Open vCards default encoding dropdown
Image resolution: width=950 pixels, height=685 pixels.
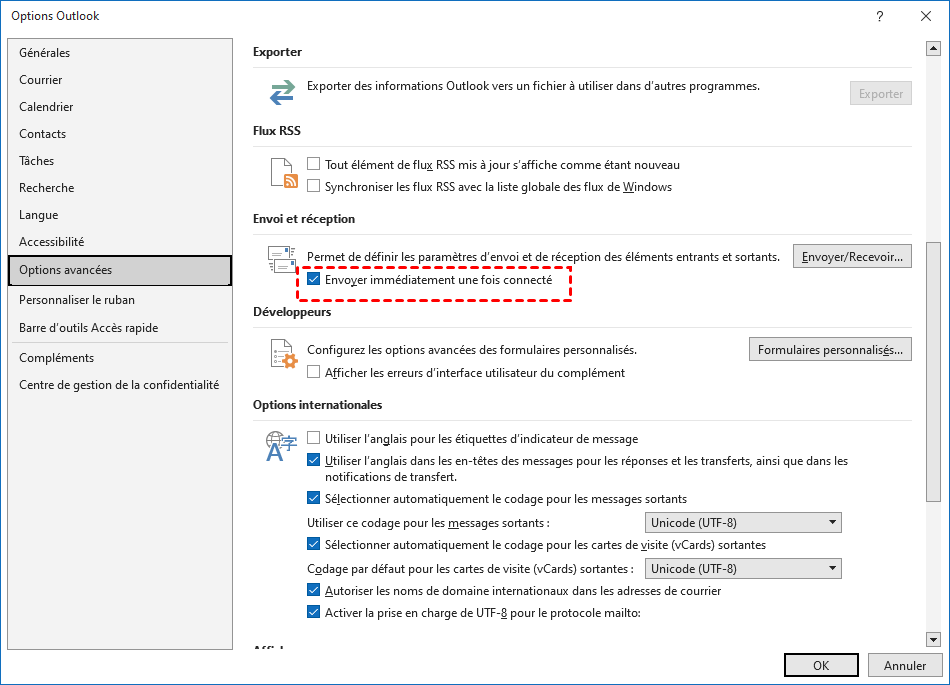(x=743, y=568)
